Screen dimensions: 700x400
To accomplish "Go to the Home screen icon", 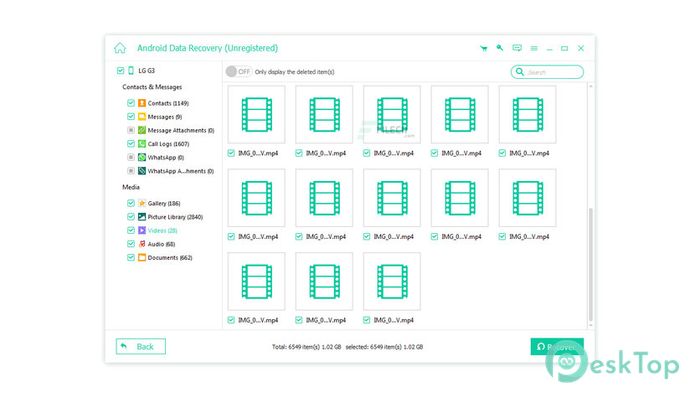I will click(x=120, y=48).
